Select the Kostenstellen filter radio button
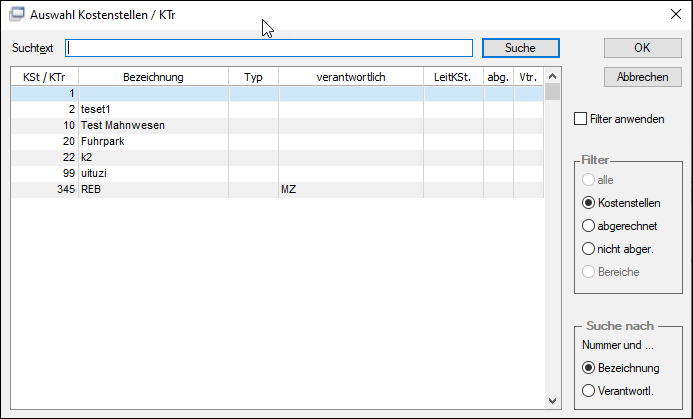This screenshot has height=419, width=693. click(588, 203)
